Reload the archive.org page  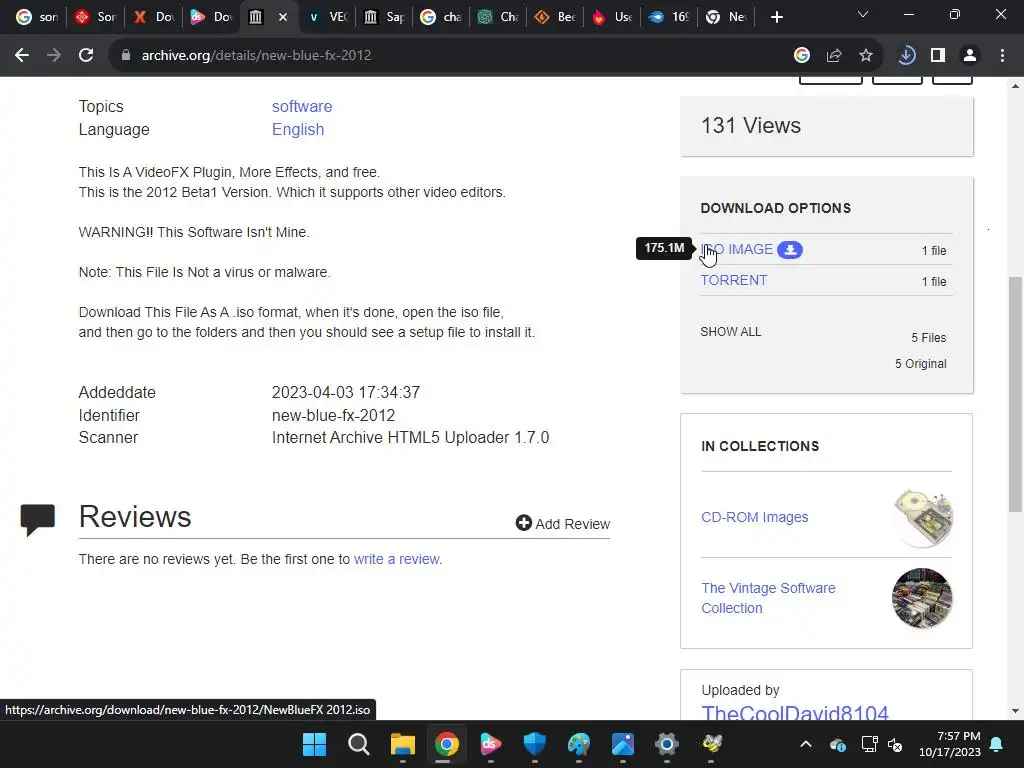tap(86, 56)
